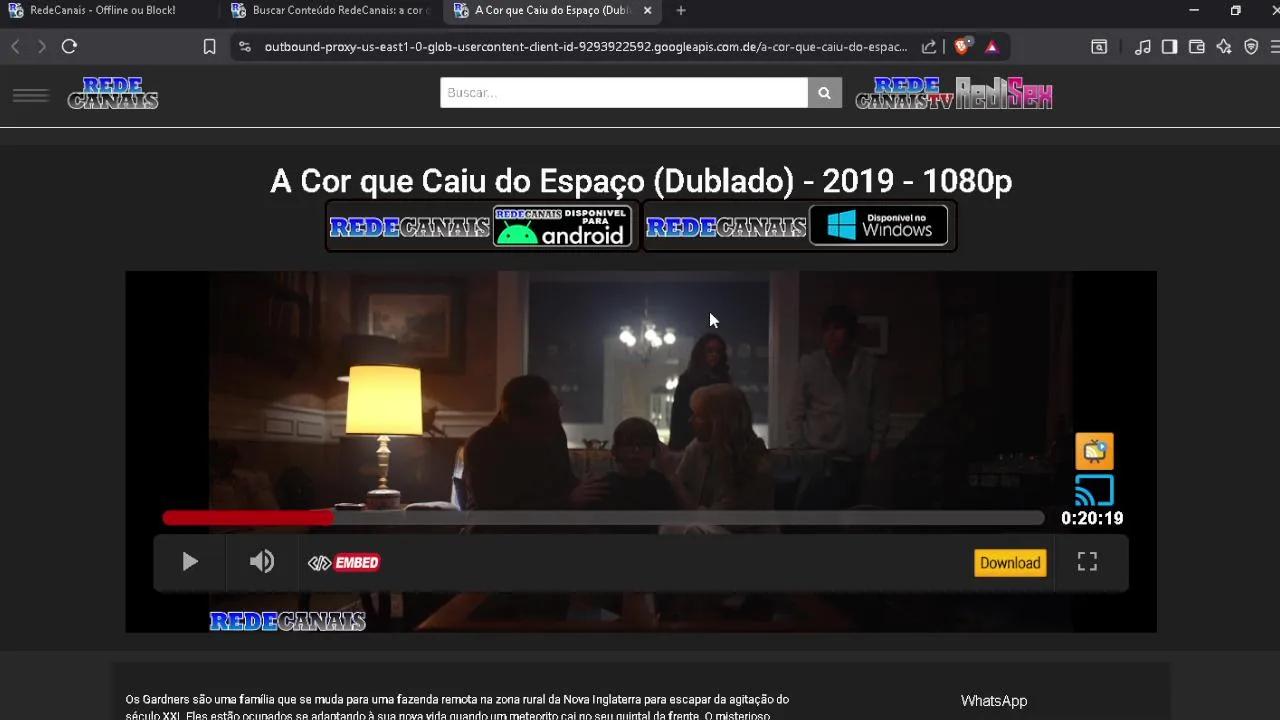The height and width of the screenshot is (720, 1280).
Task: Switch to Buscar Conteúdo RedeCanais tab
Action: [330, 11]
